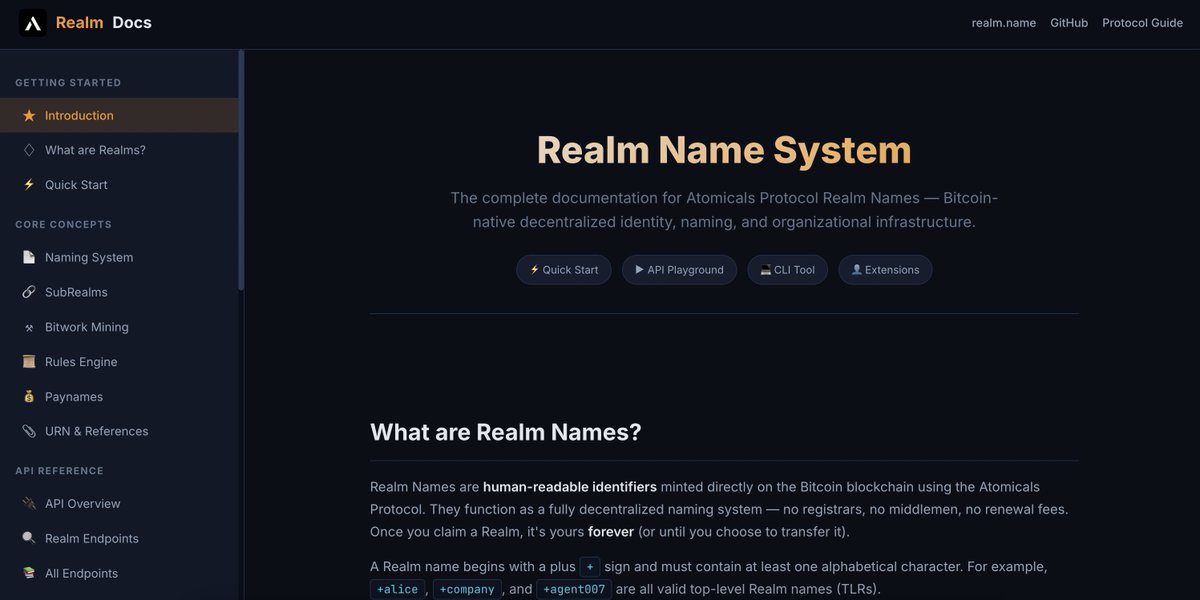The height and width of the screenshot is (600, 1200).
Task: Switch to the Introduction page
Action: click(79, 115)
